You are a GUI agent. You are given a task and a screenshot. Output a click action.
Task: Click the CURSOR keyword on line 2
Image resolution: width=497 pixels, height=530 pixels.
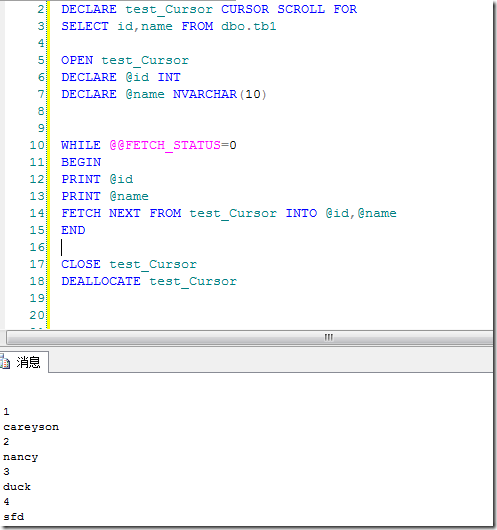tap(245, 9)
